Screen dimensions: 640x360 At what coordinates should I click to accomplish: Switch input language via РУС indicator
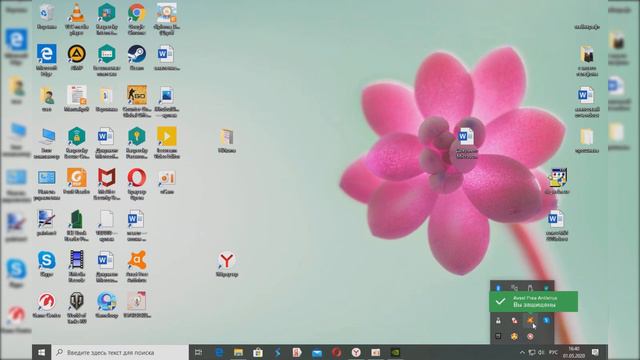[x=553, y=352]
